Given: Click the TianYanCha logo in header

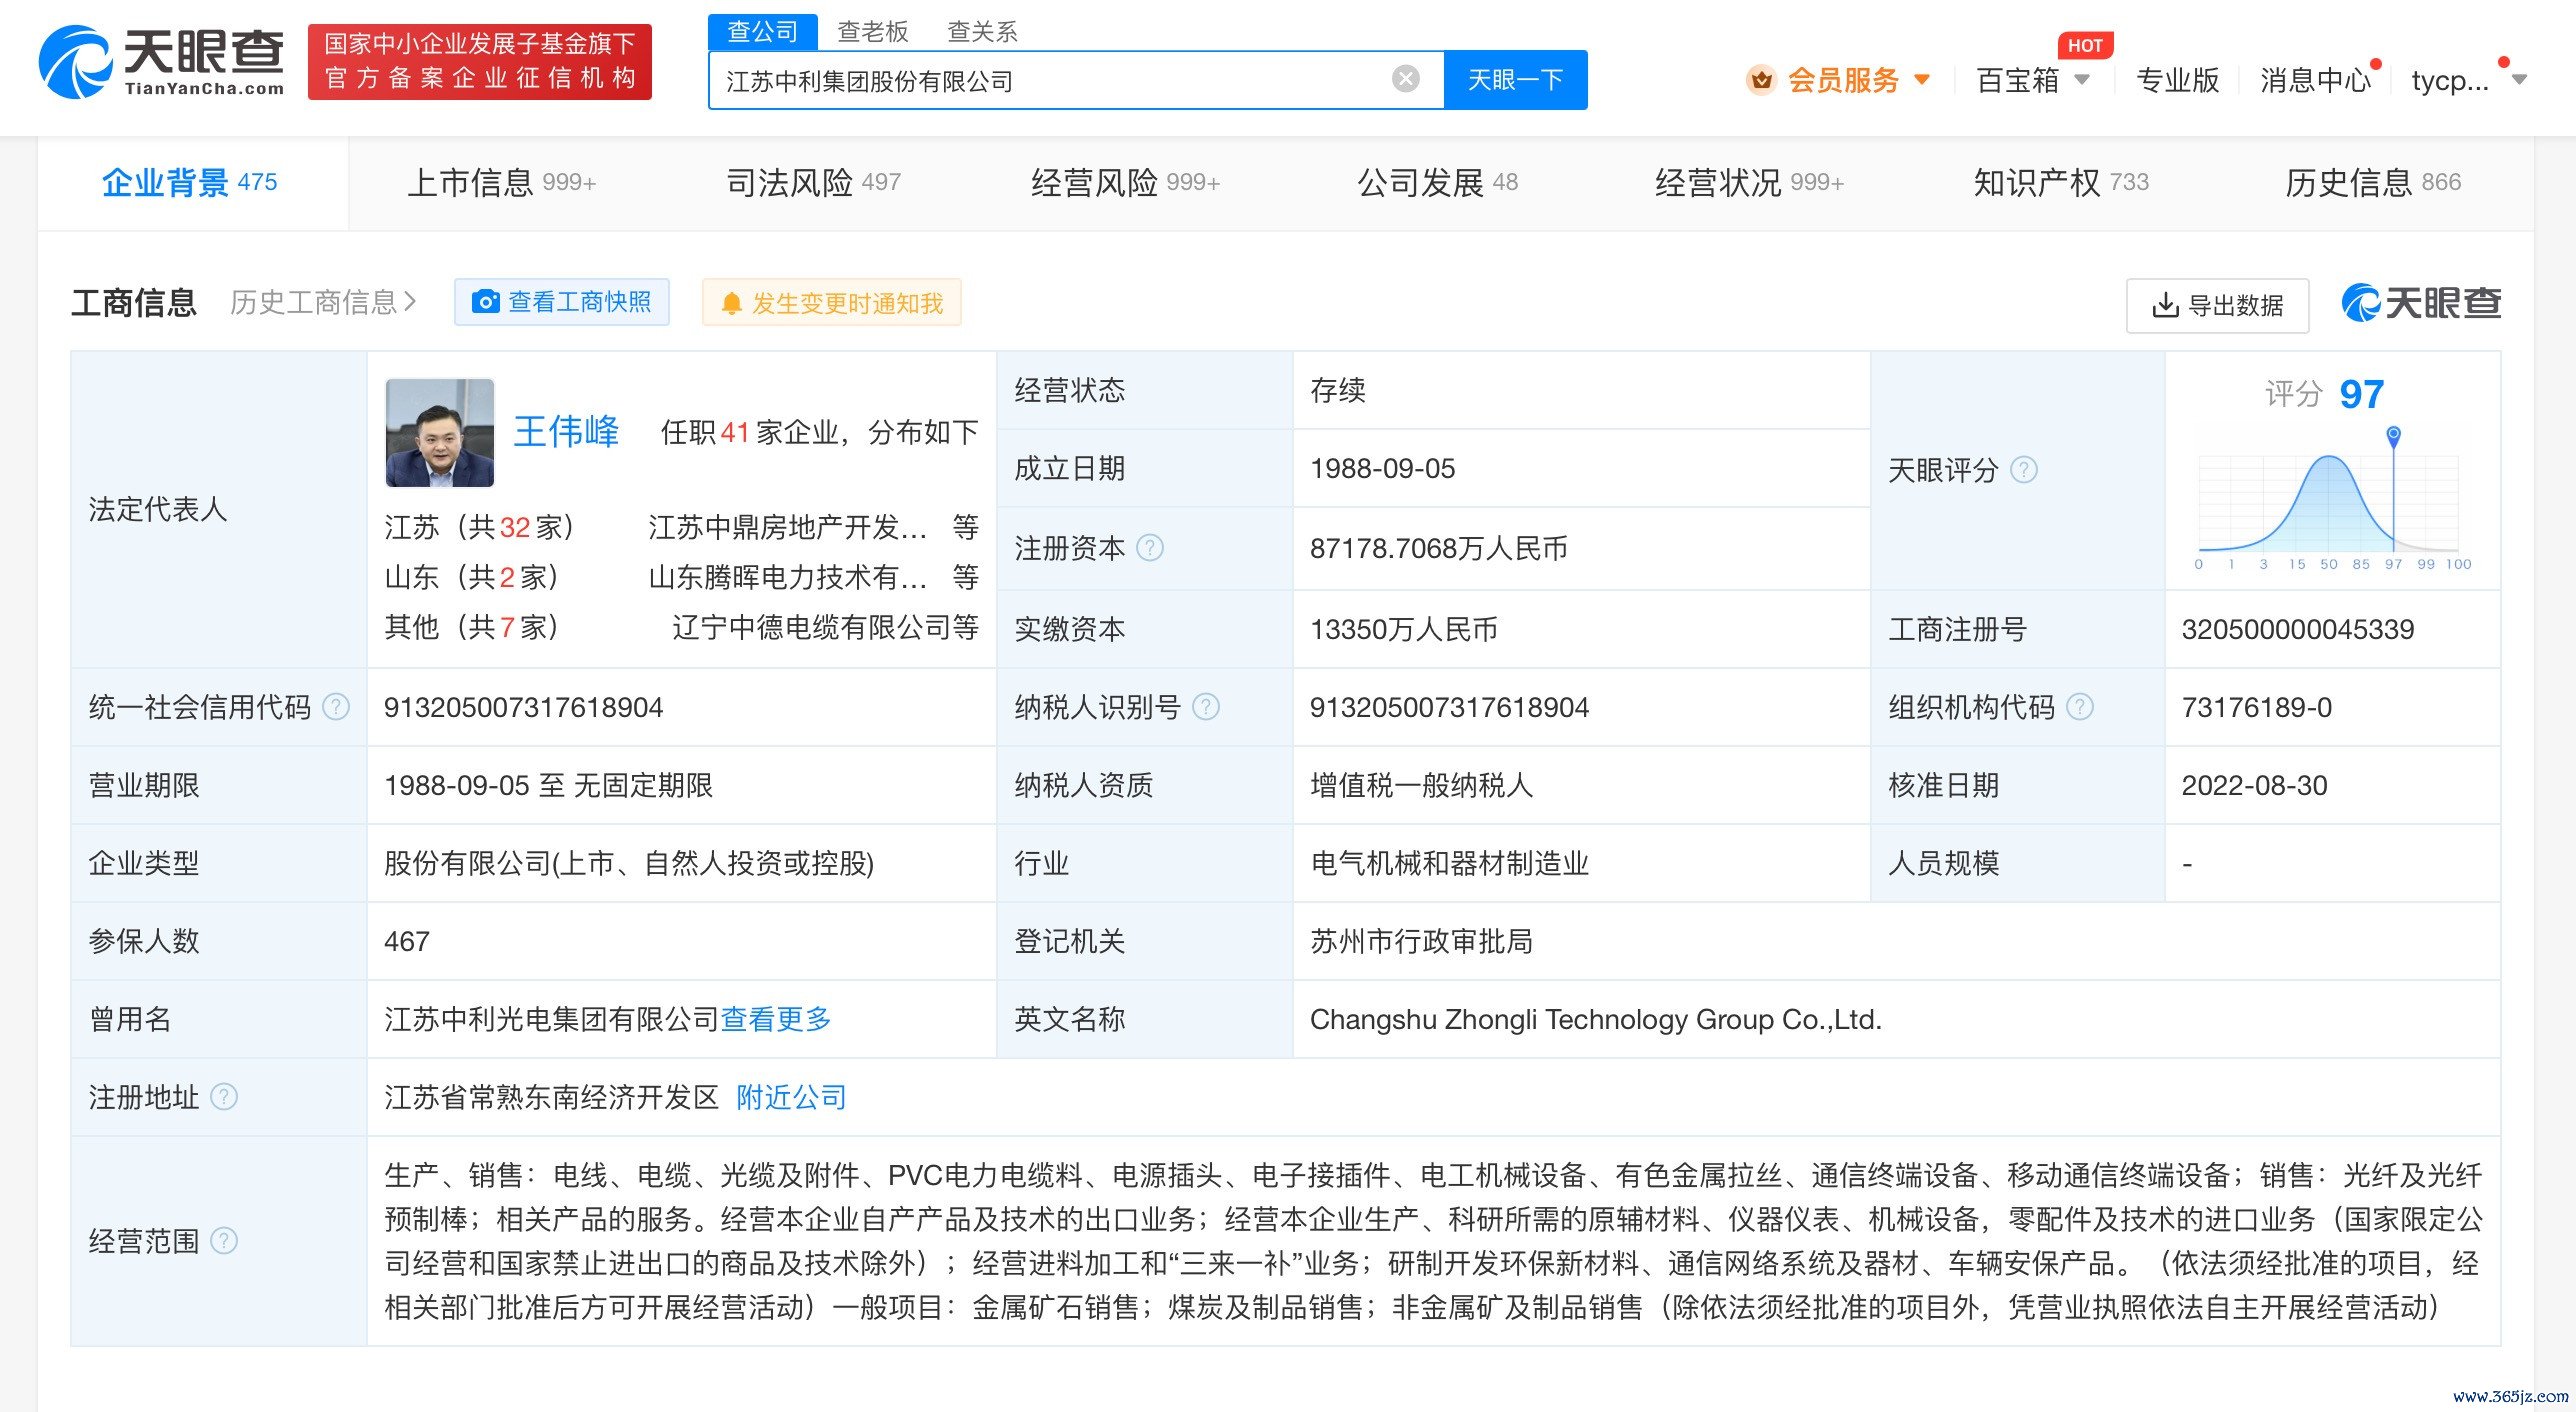Looking at the screenshot, I should [161, 62].
